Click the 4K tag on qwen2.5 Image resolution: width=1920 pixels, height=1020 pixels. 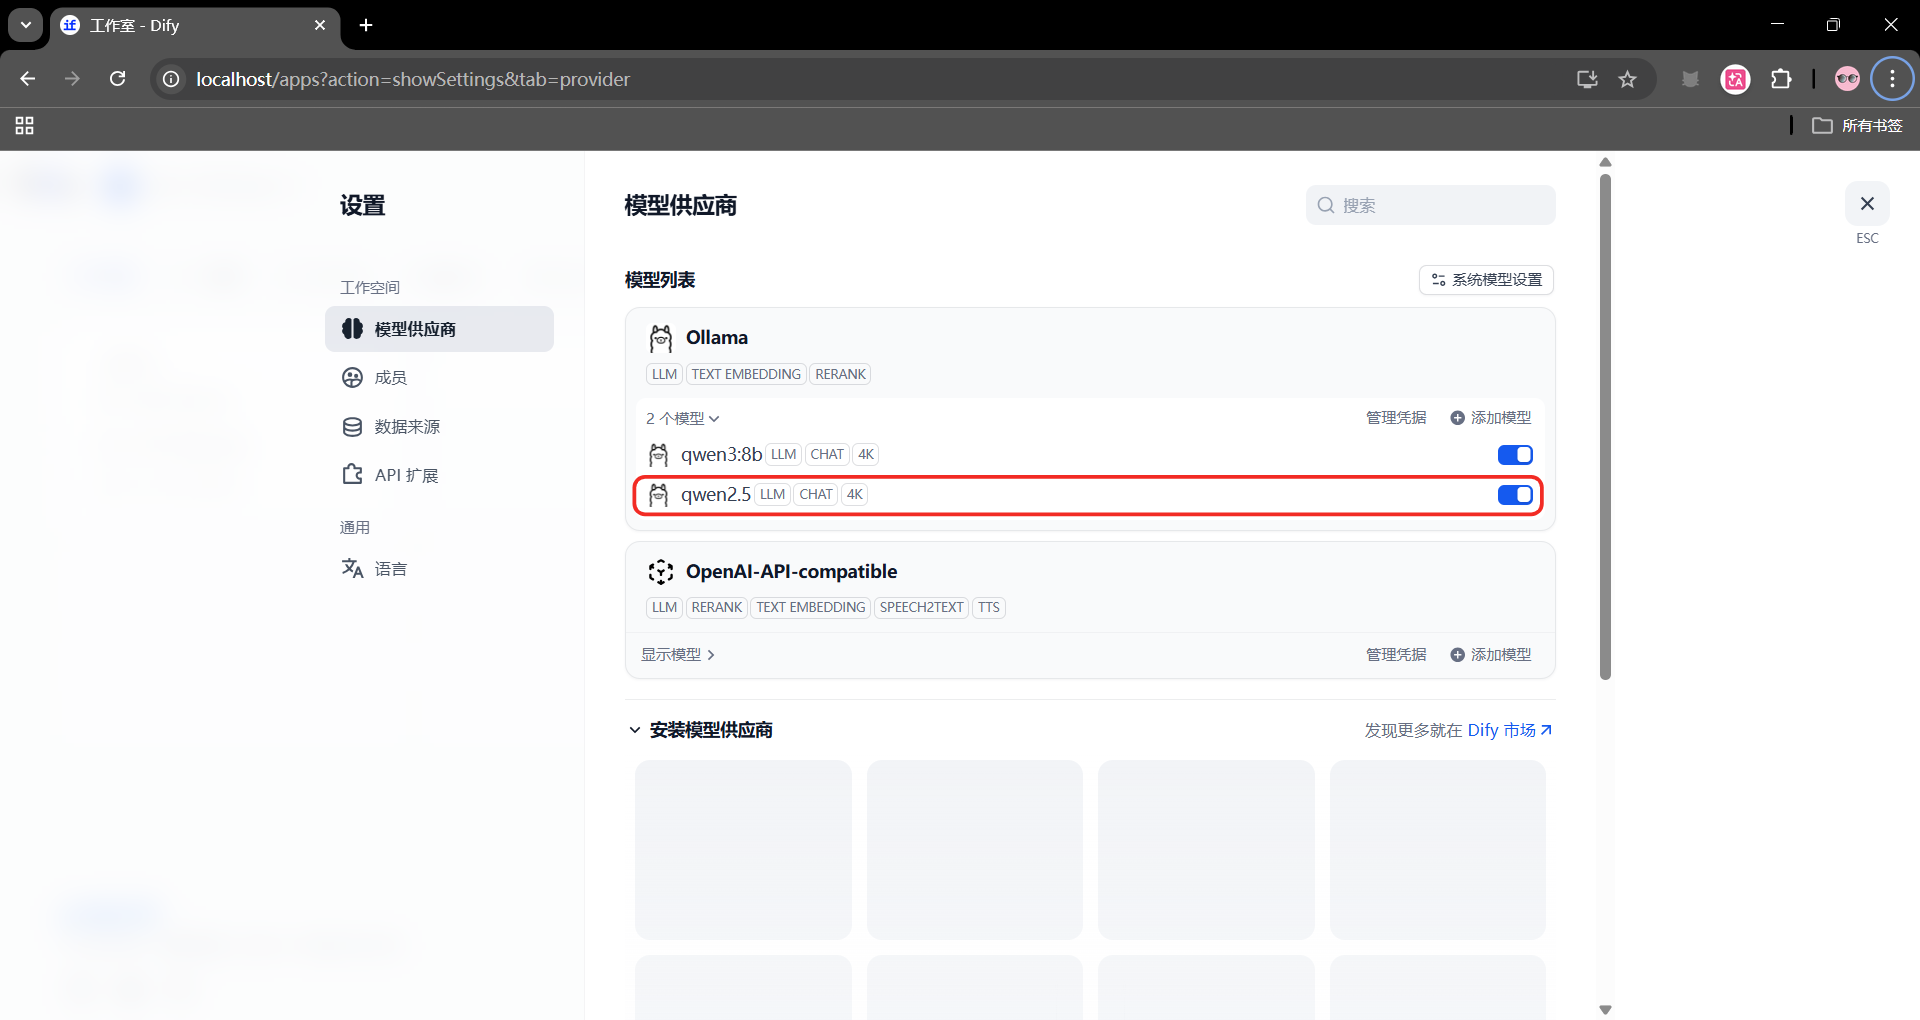[x=855, y=495]
